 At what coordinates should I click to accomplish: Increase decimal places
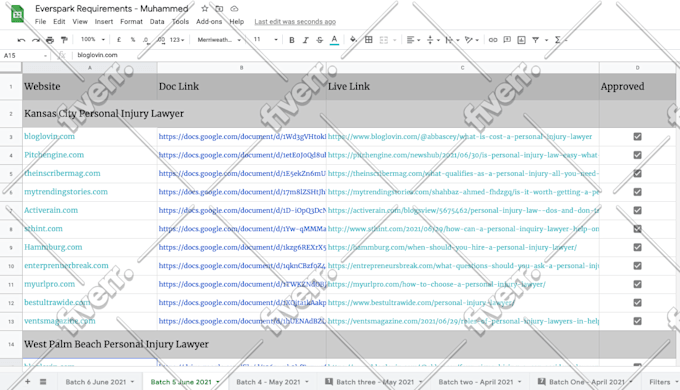161,40
